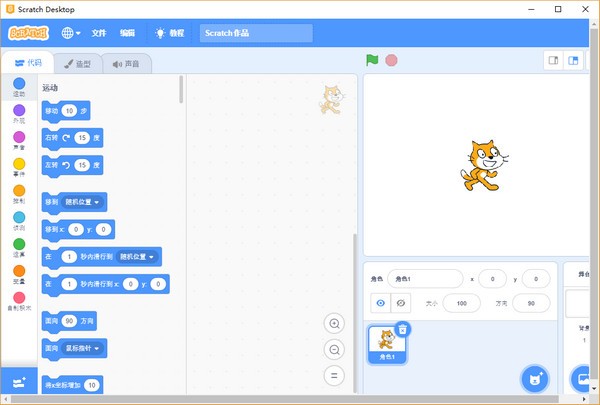Switch to the 造型 tab
The image size is (600, 405).
tap(78, 64)
